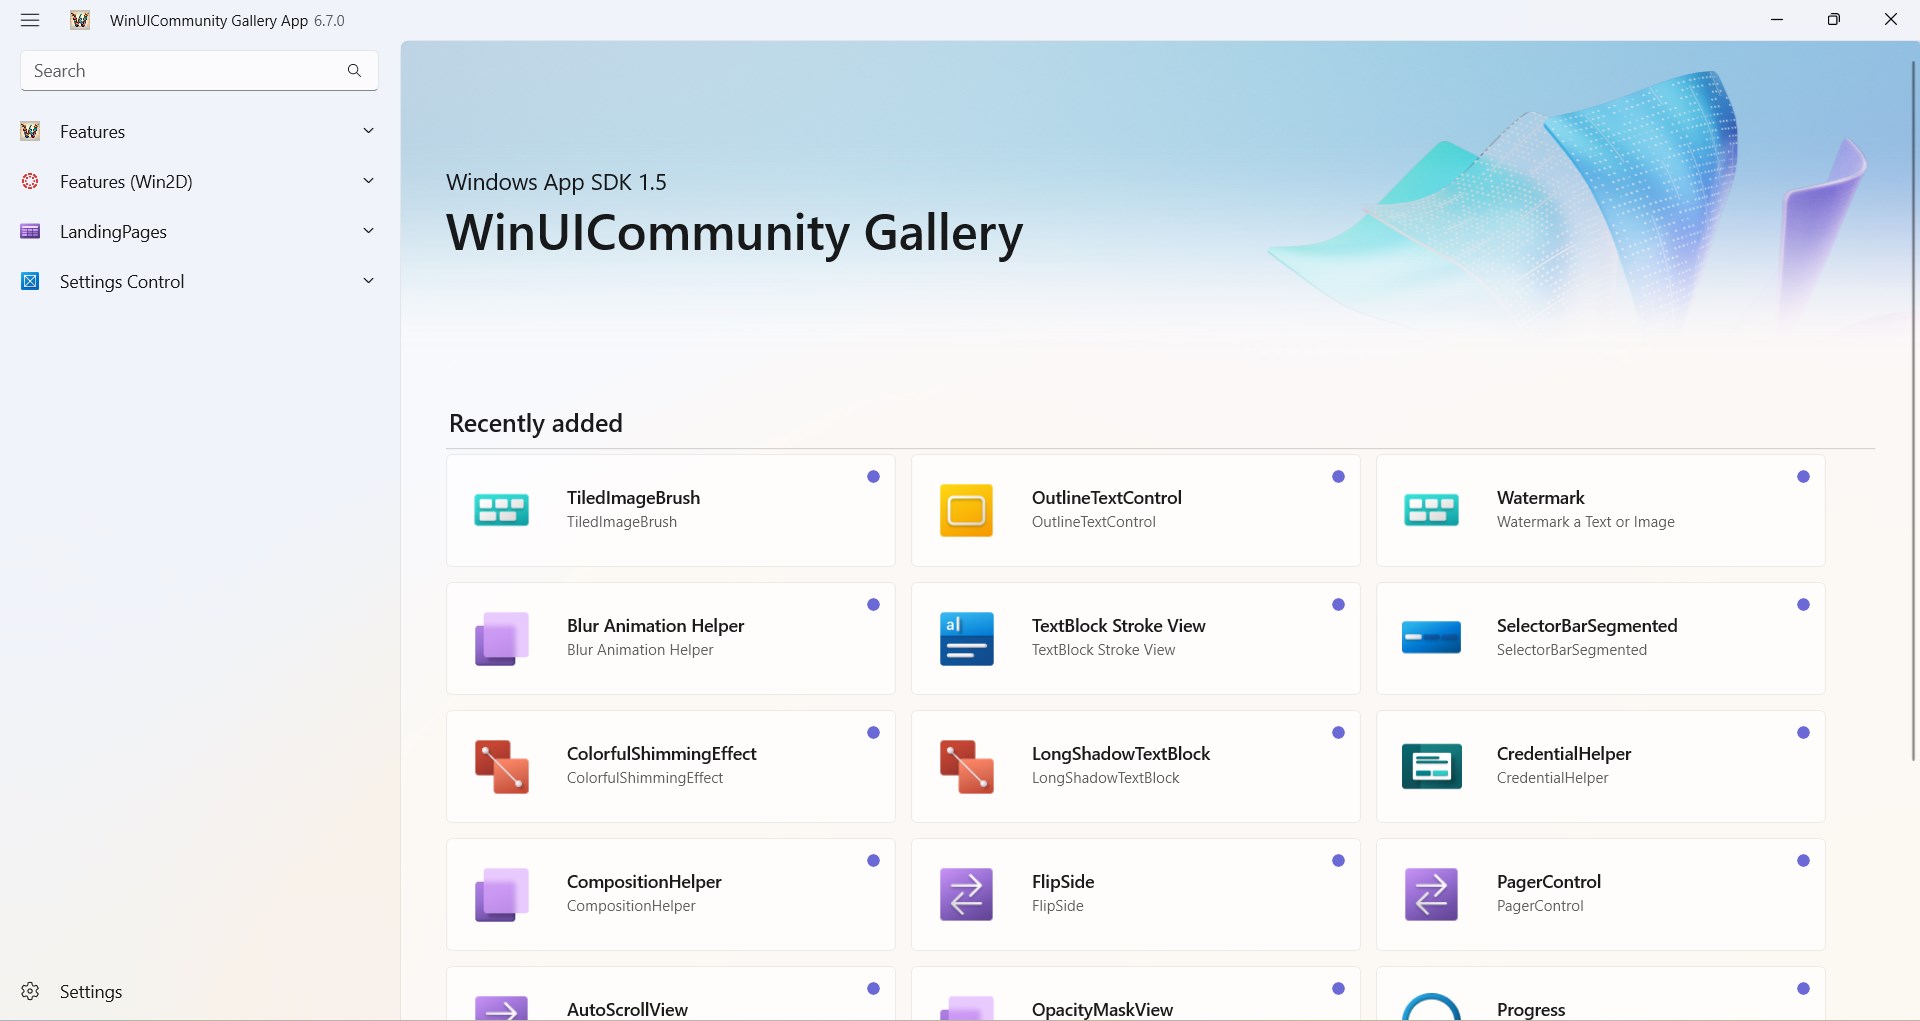
Task: Click the TextBlock Stroke View card icon
Action: (966, 638)
